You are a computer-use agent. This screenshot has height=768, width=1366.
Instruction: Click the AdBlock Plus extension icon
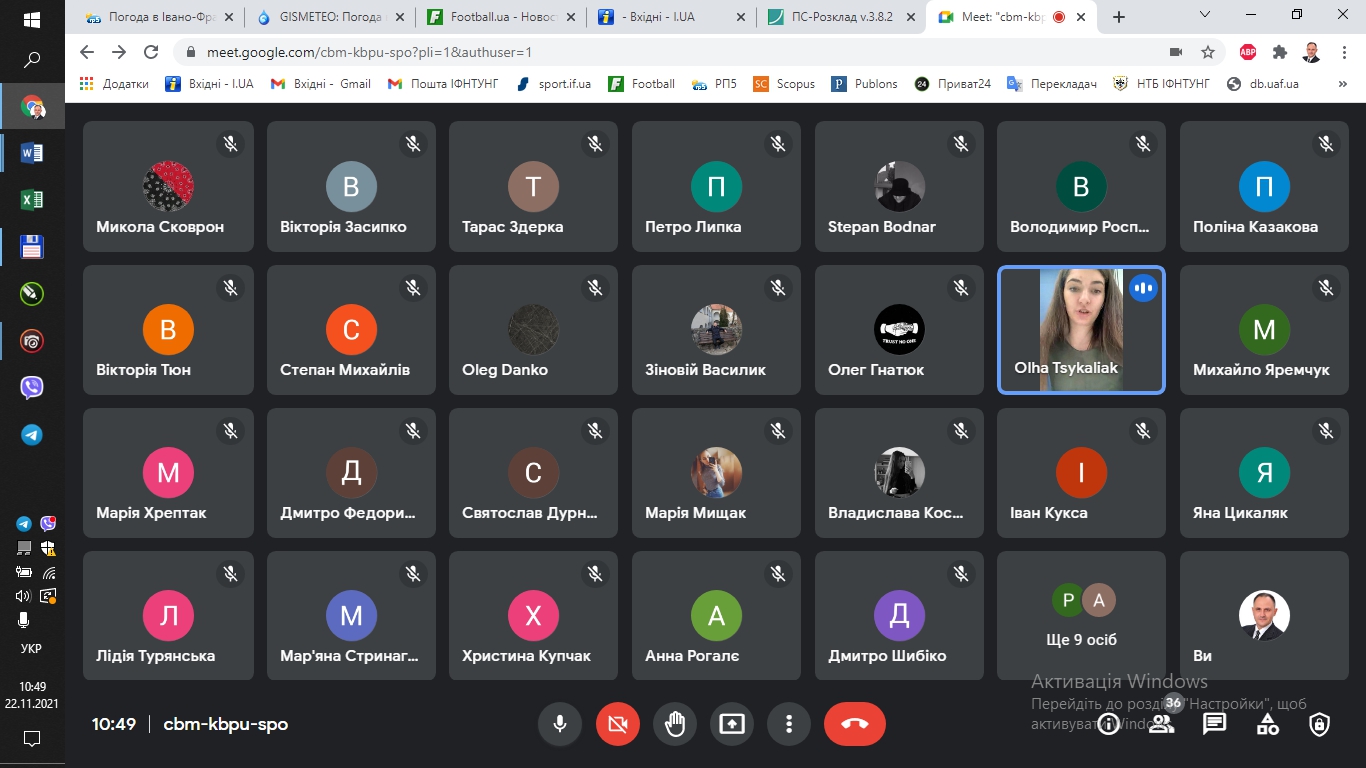[1248, 52]
